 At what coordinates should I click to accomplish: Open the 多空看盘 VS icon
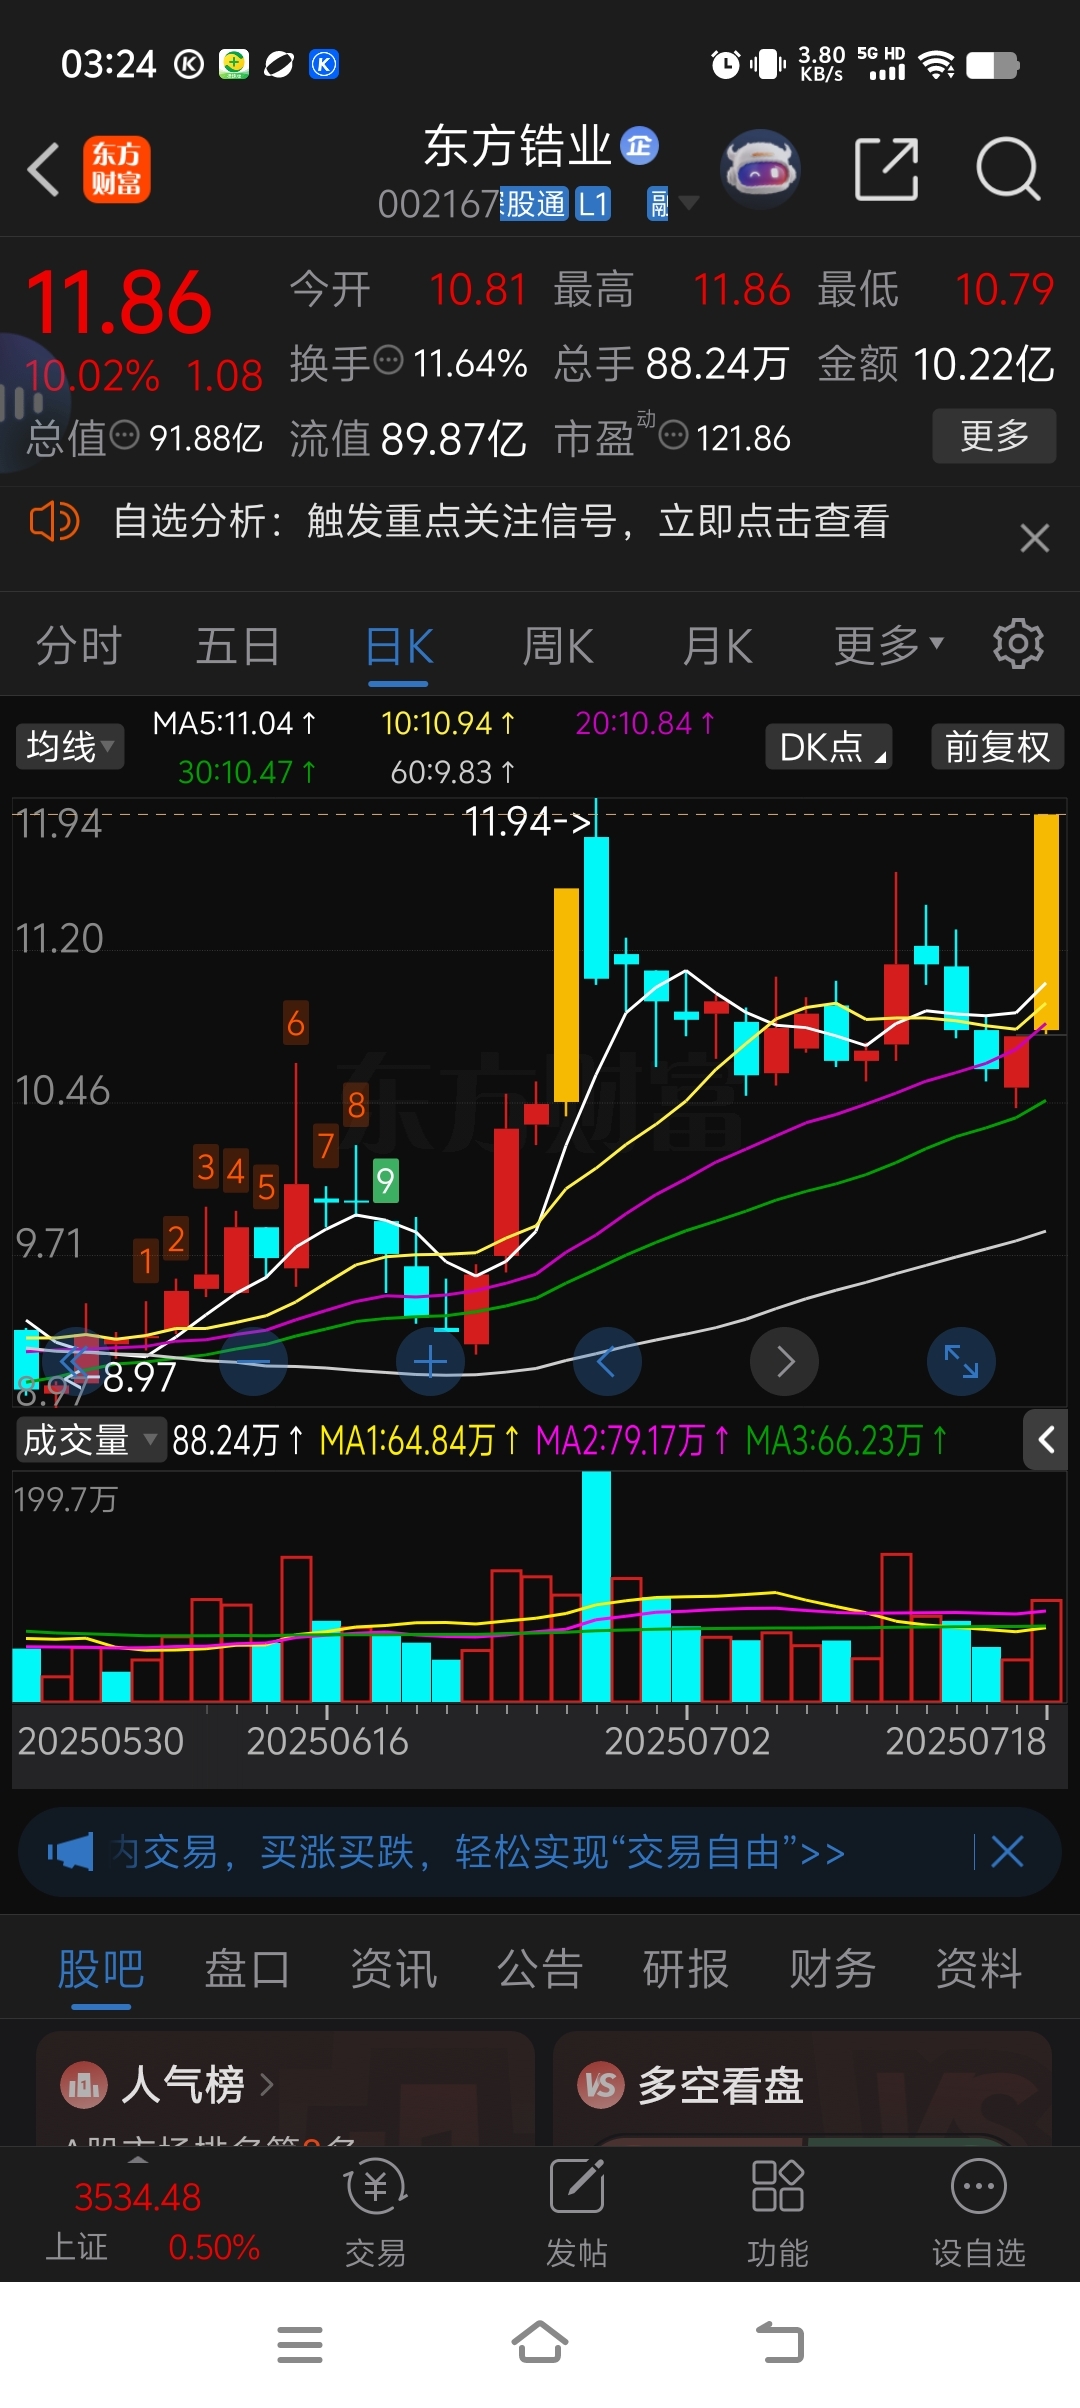pyautogui.click(x=600, y=2085)
